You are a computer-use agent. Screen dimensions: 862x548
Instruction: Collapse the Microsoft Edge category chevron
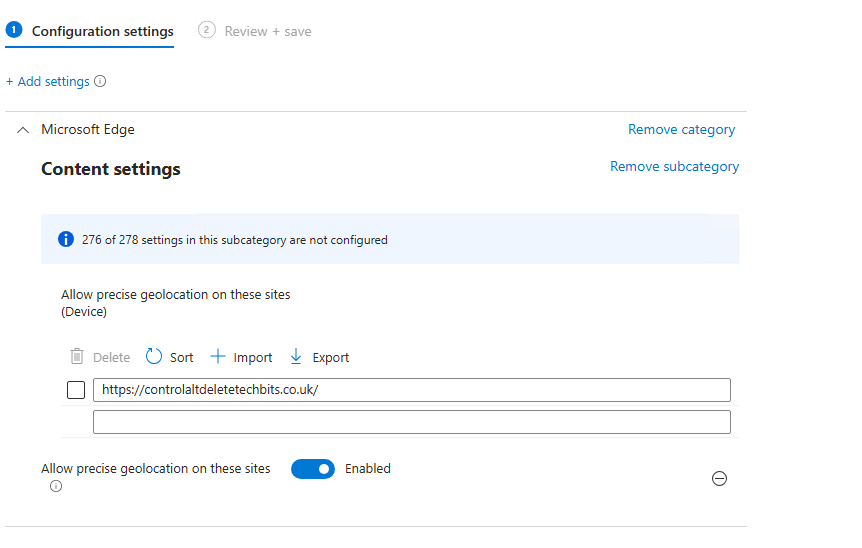[x=23, y=130]
